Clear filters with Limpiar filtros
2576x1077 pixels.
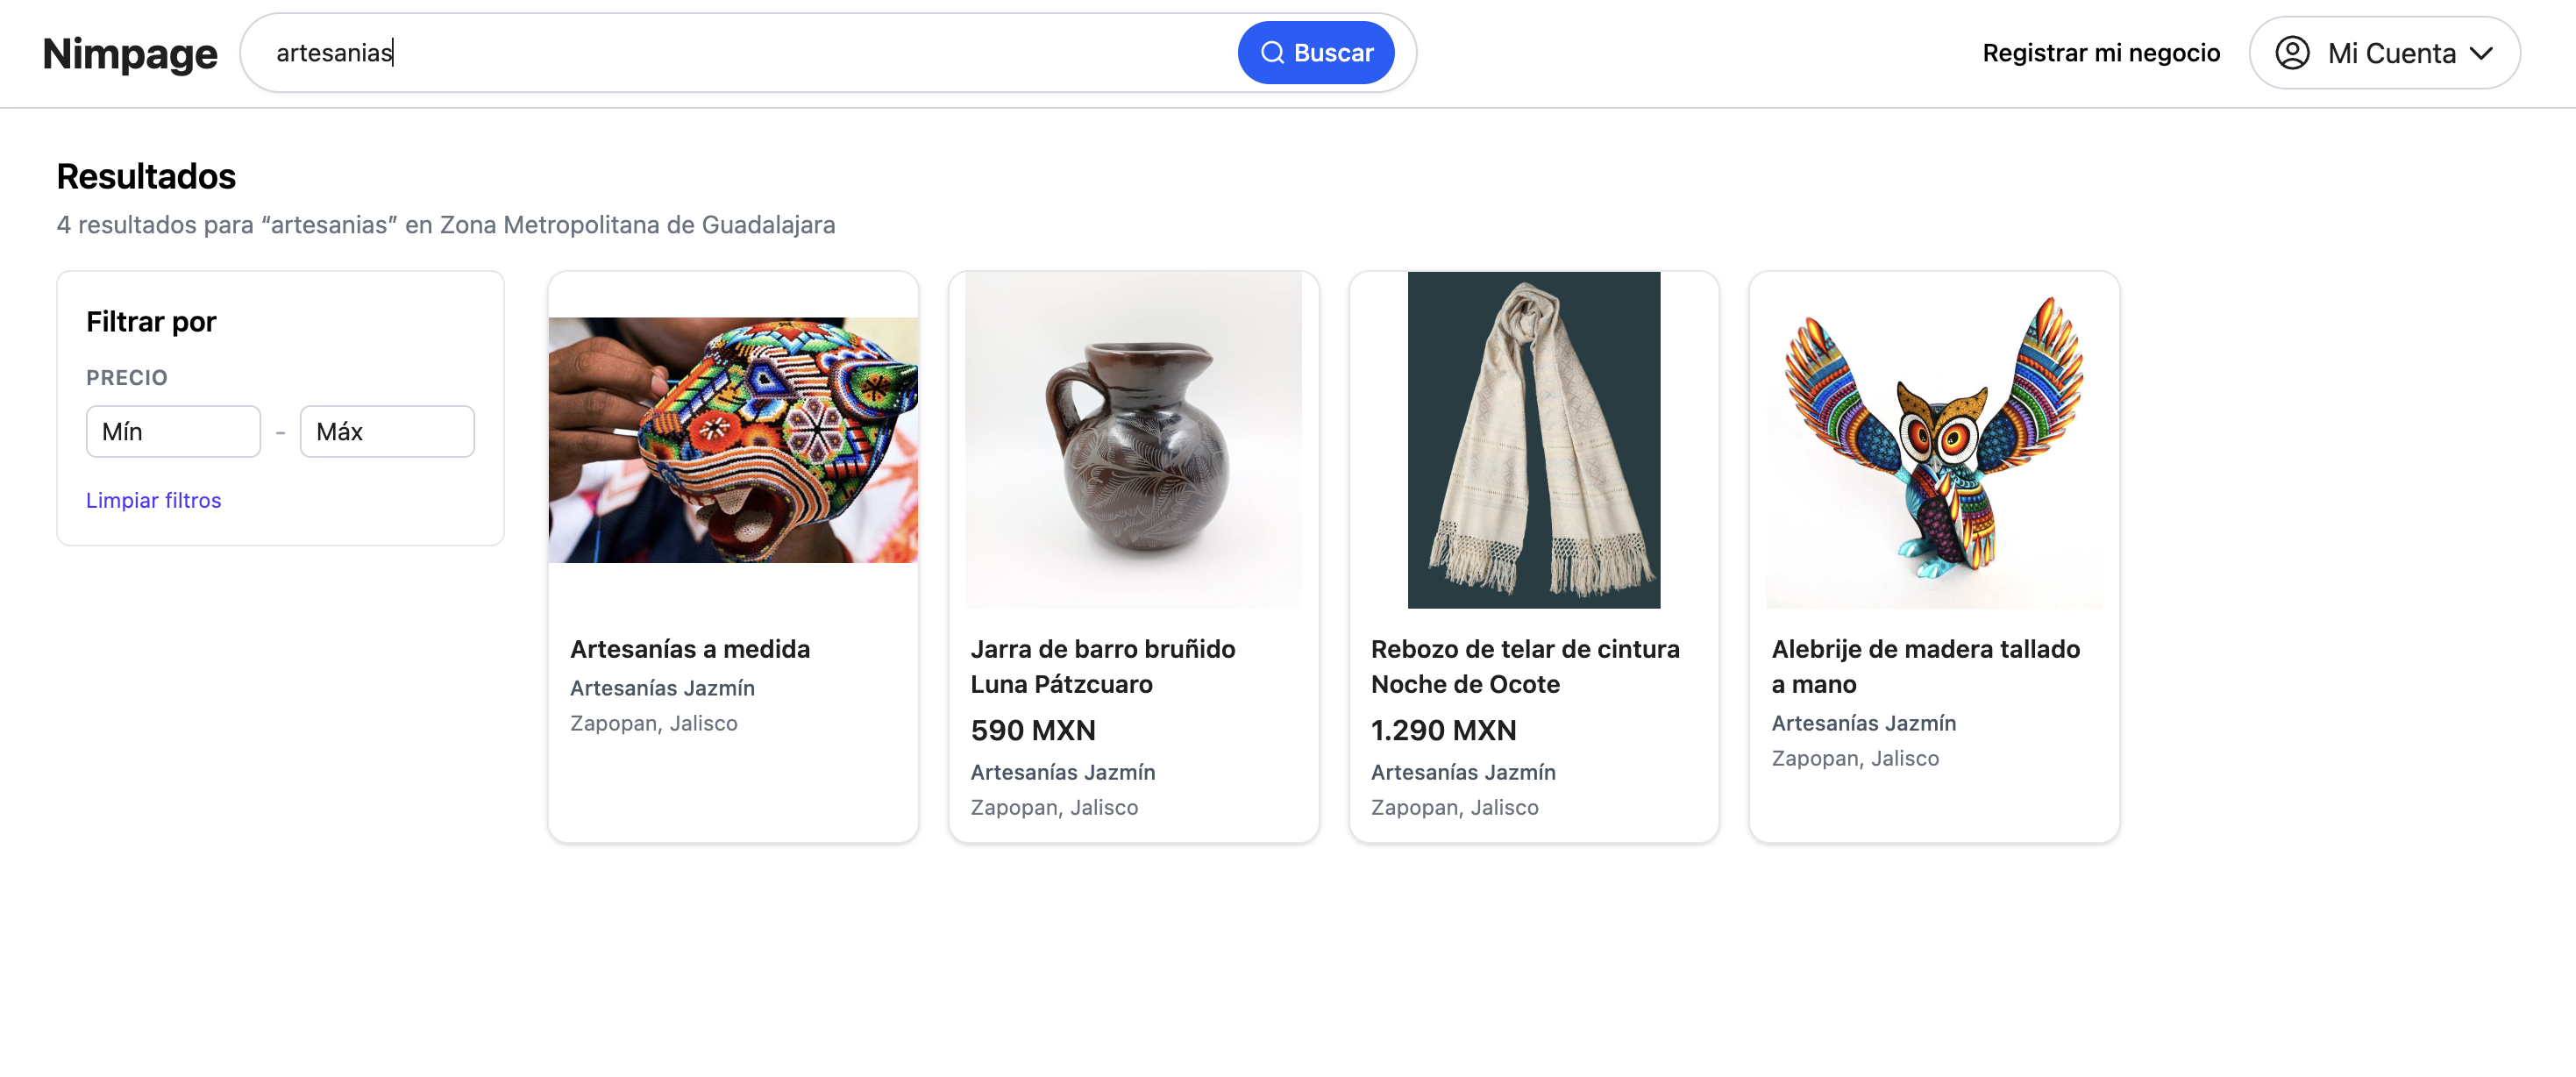(x=153, y=500)
